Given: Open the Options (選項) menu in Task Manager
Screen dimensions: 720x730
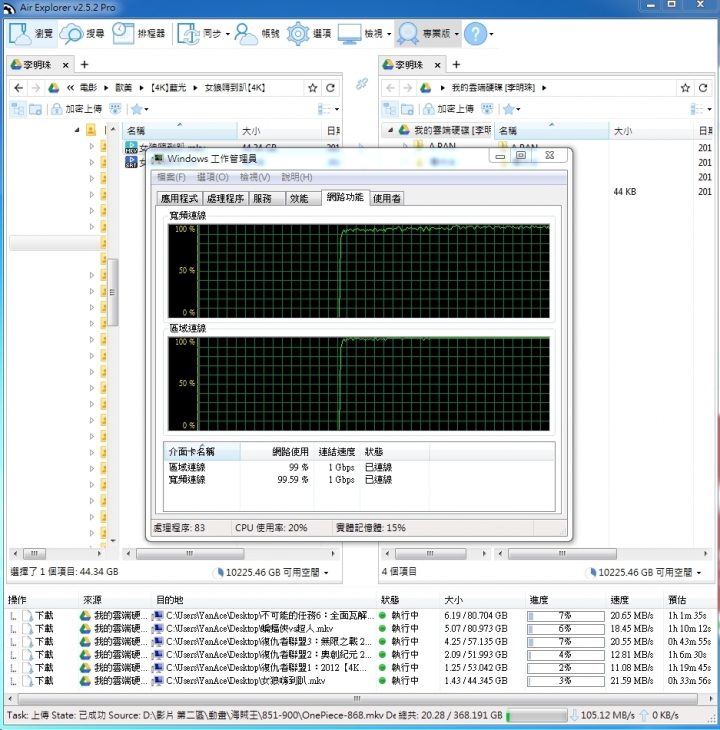Looking at the screenshot, I should click(212, 177).
